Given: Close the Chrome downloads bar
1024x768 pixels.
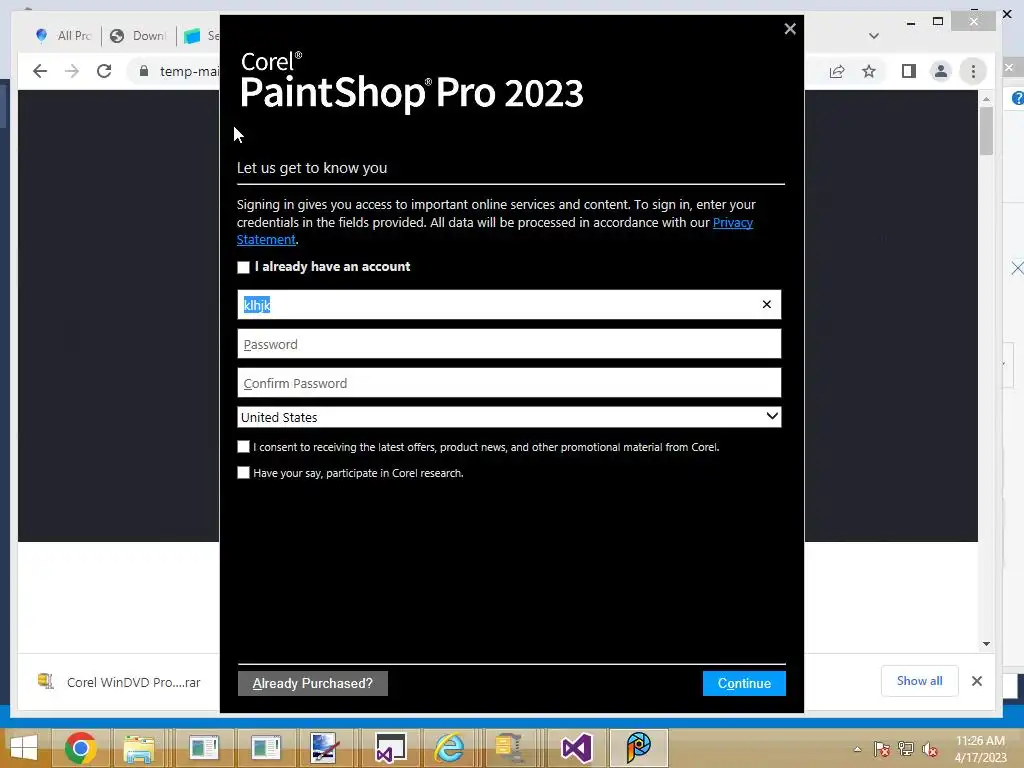Looking at the screenshot, I should pyautogui.click(x=977, y=681).
